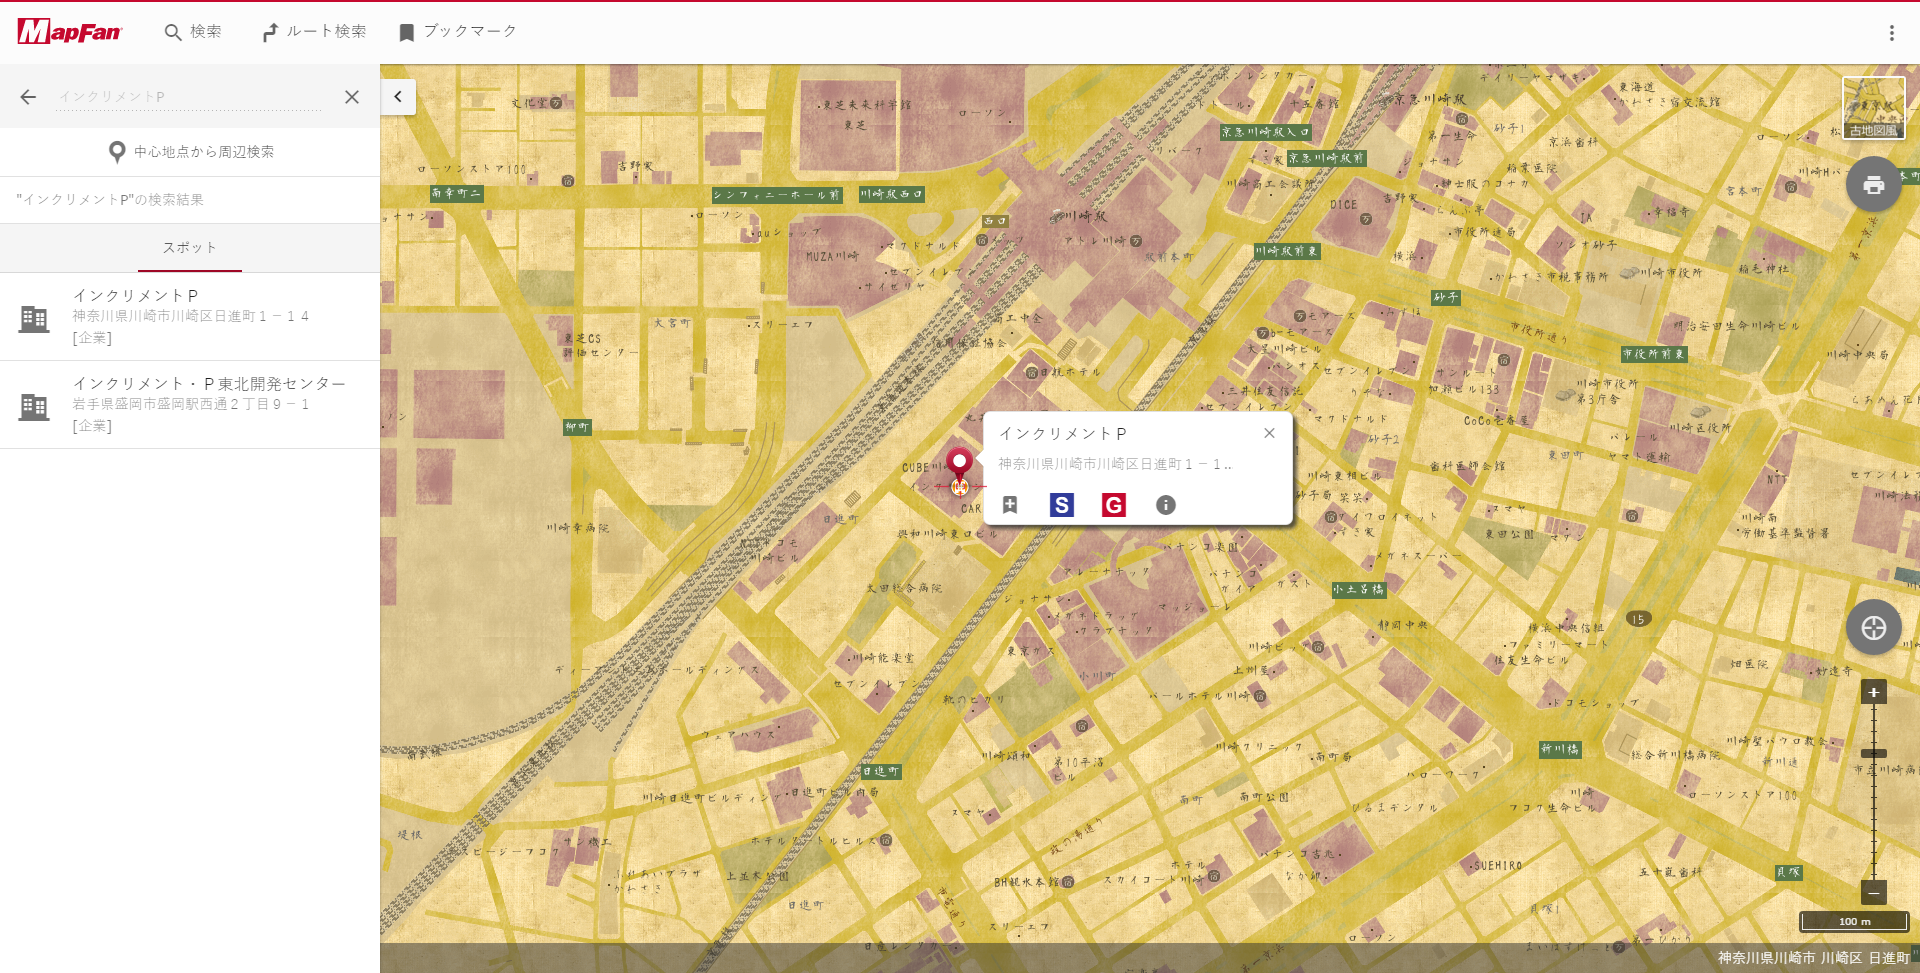1920x973 pixels.
Task: Click the blue S icon in popup
Action: (1062, 505)
